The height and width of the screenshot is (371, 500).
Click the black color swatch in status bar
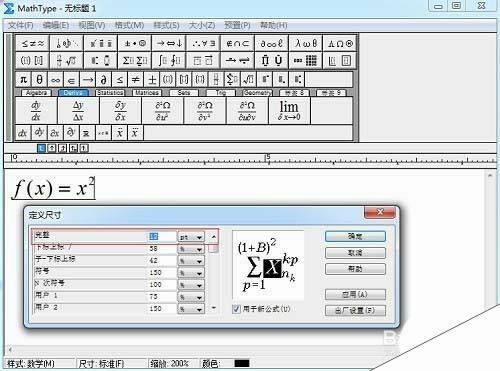coord(242,363)
